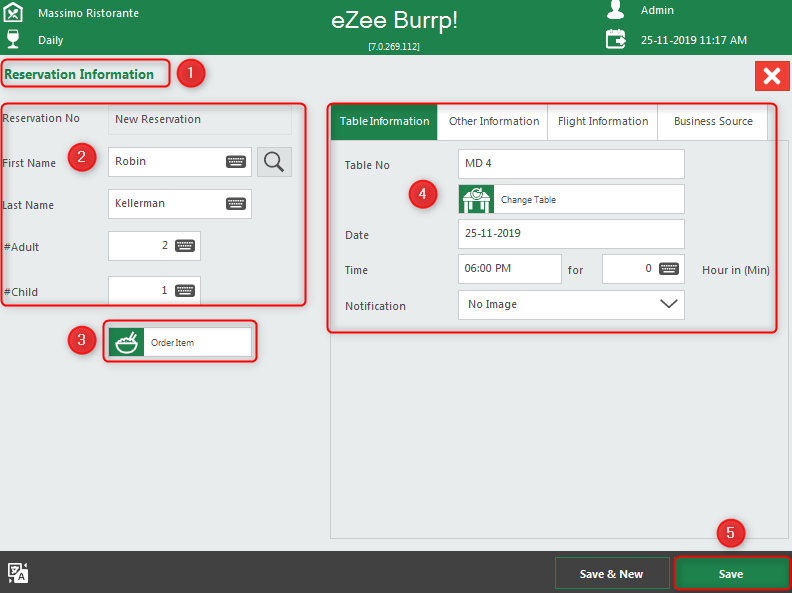792x593 pixels.
Task: Focus the Last Name field containing Kellerman
Action: [x=180, y=204]
